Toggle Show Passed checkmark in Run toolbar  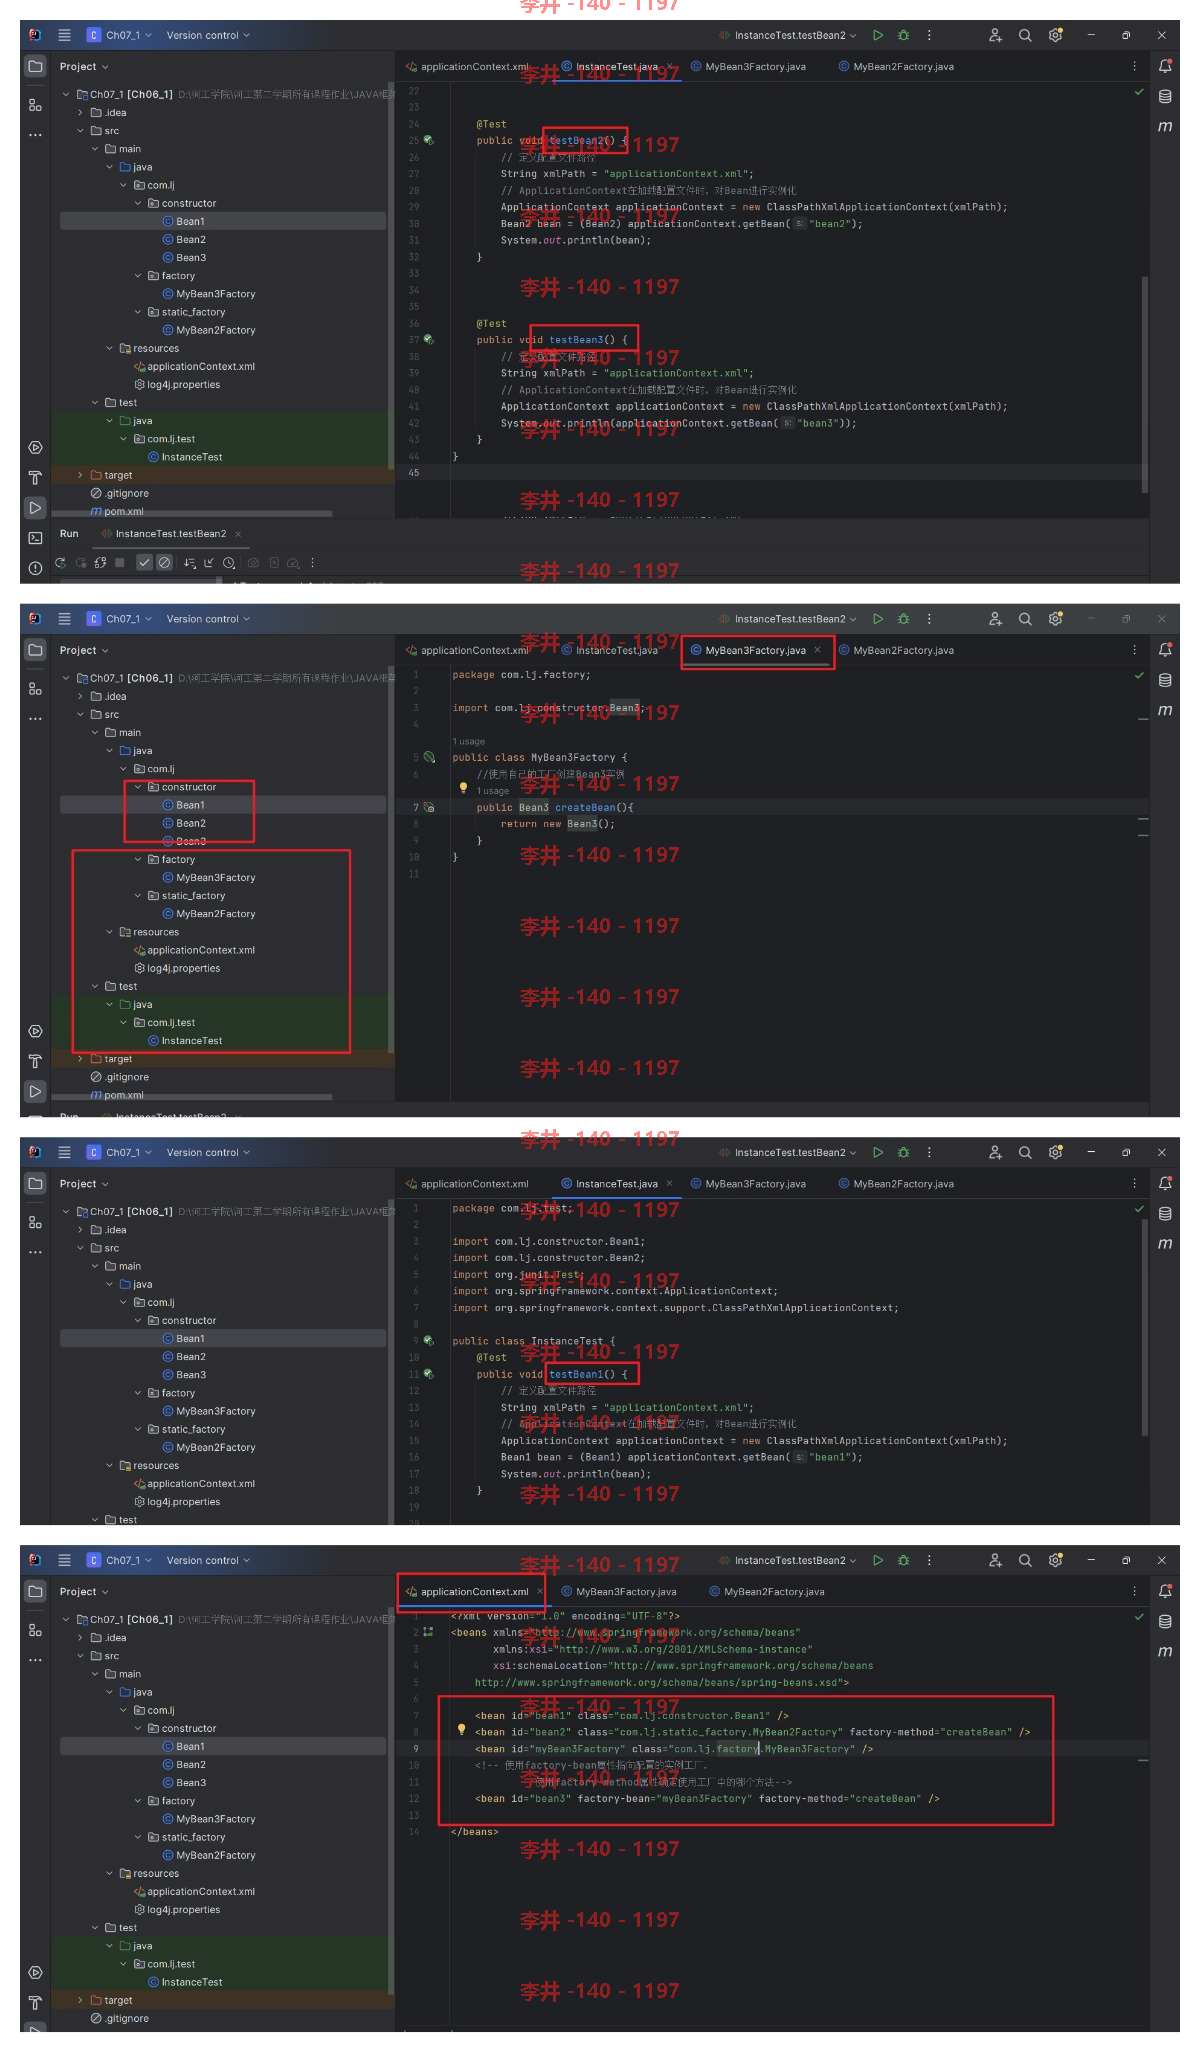(144, 563)
